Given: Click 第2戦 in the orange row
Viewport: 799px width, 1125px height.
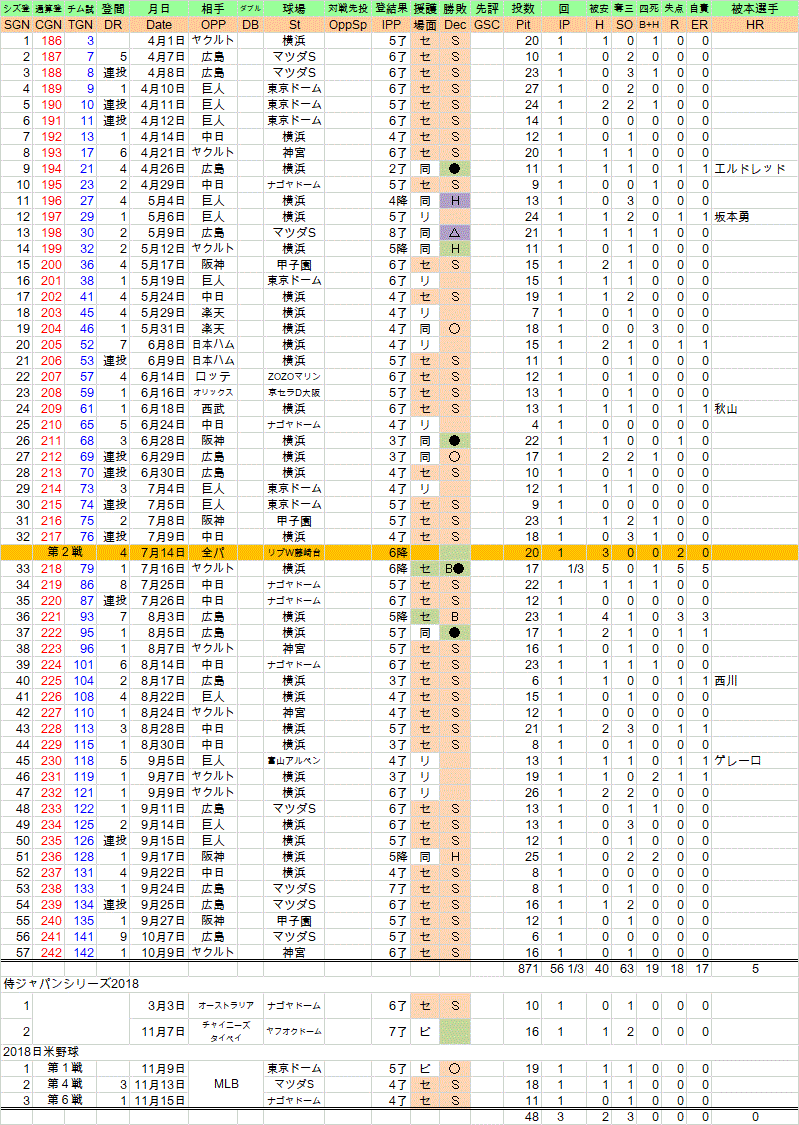Looking at the screenshot, I should 65,552.
